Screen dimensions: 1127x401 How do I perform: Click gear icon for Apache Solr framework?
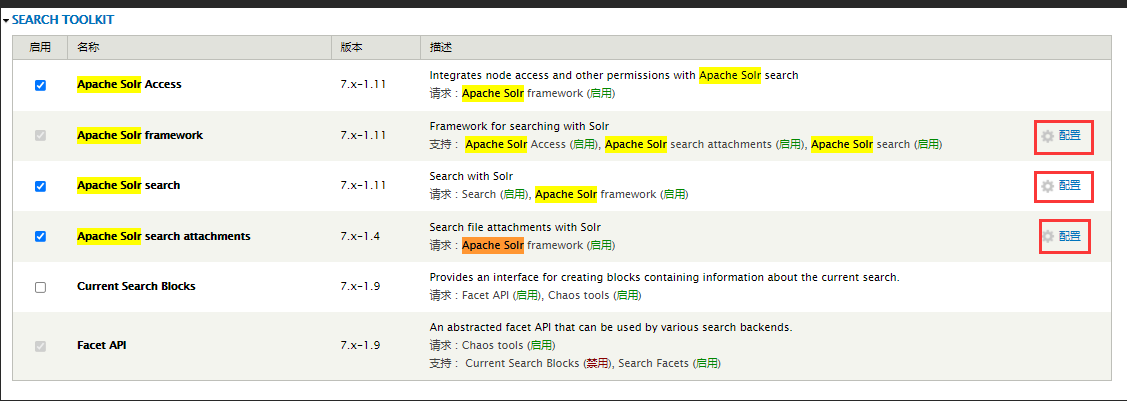pyautogui.click(x=1048, y=136)
